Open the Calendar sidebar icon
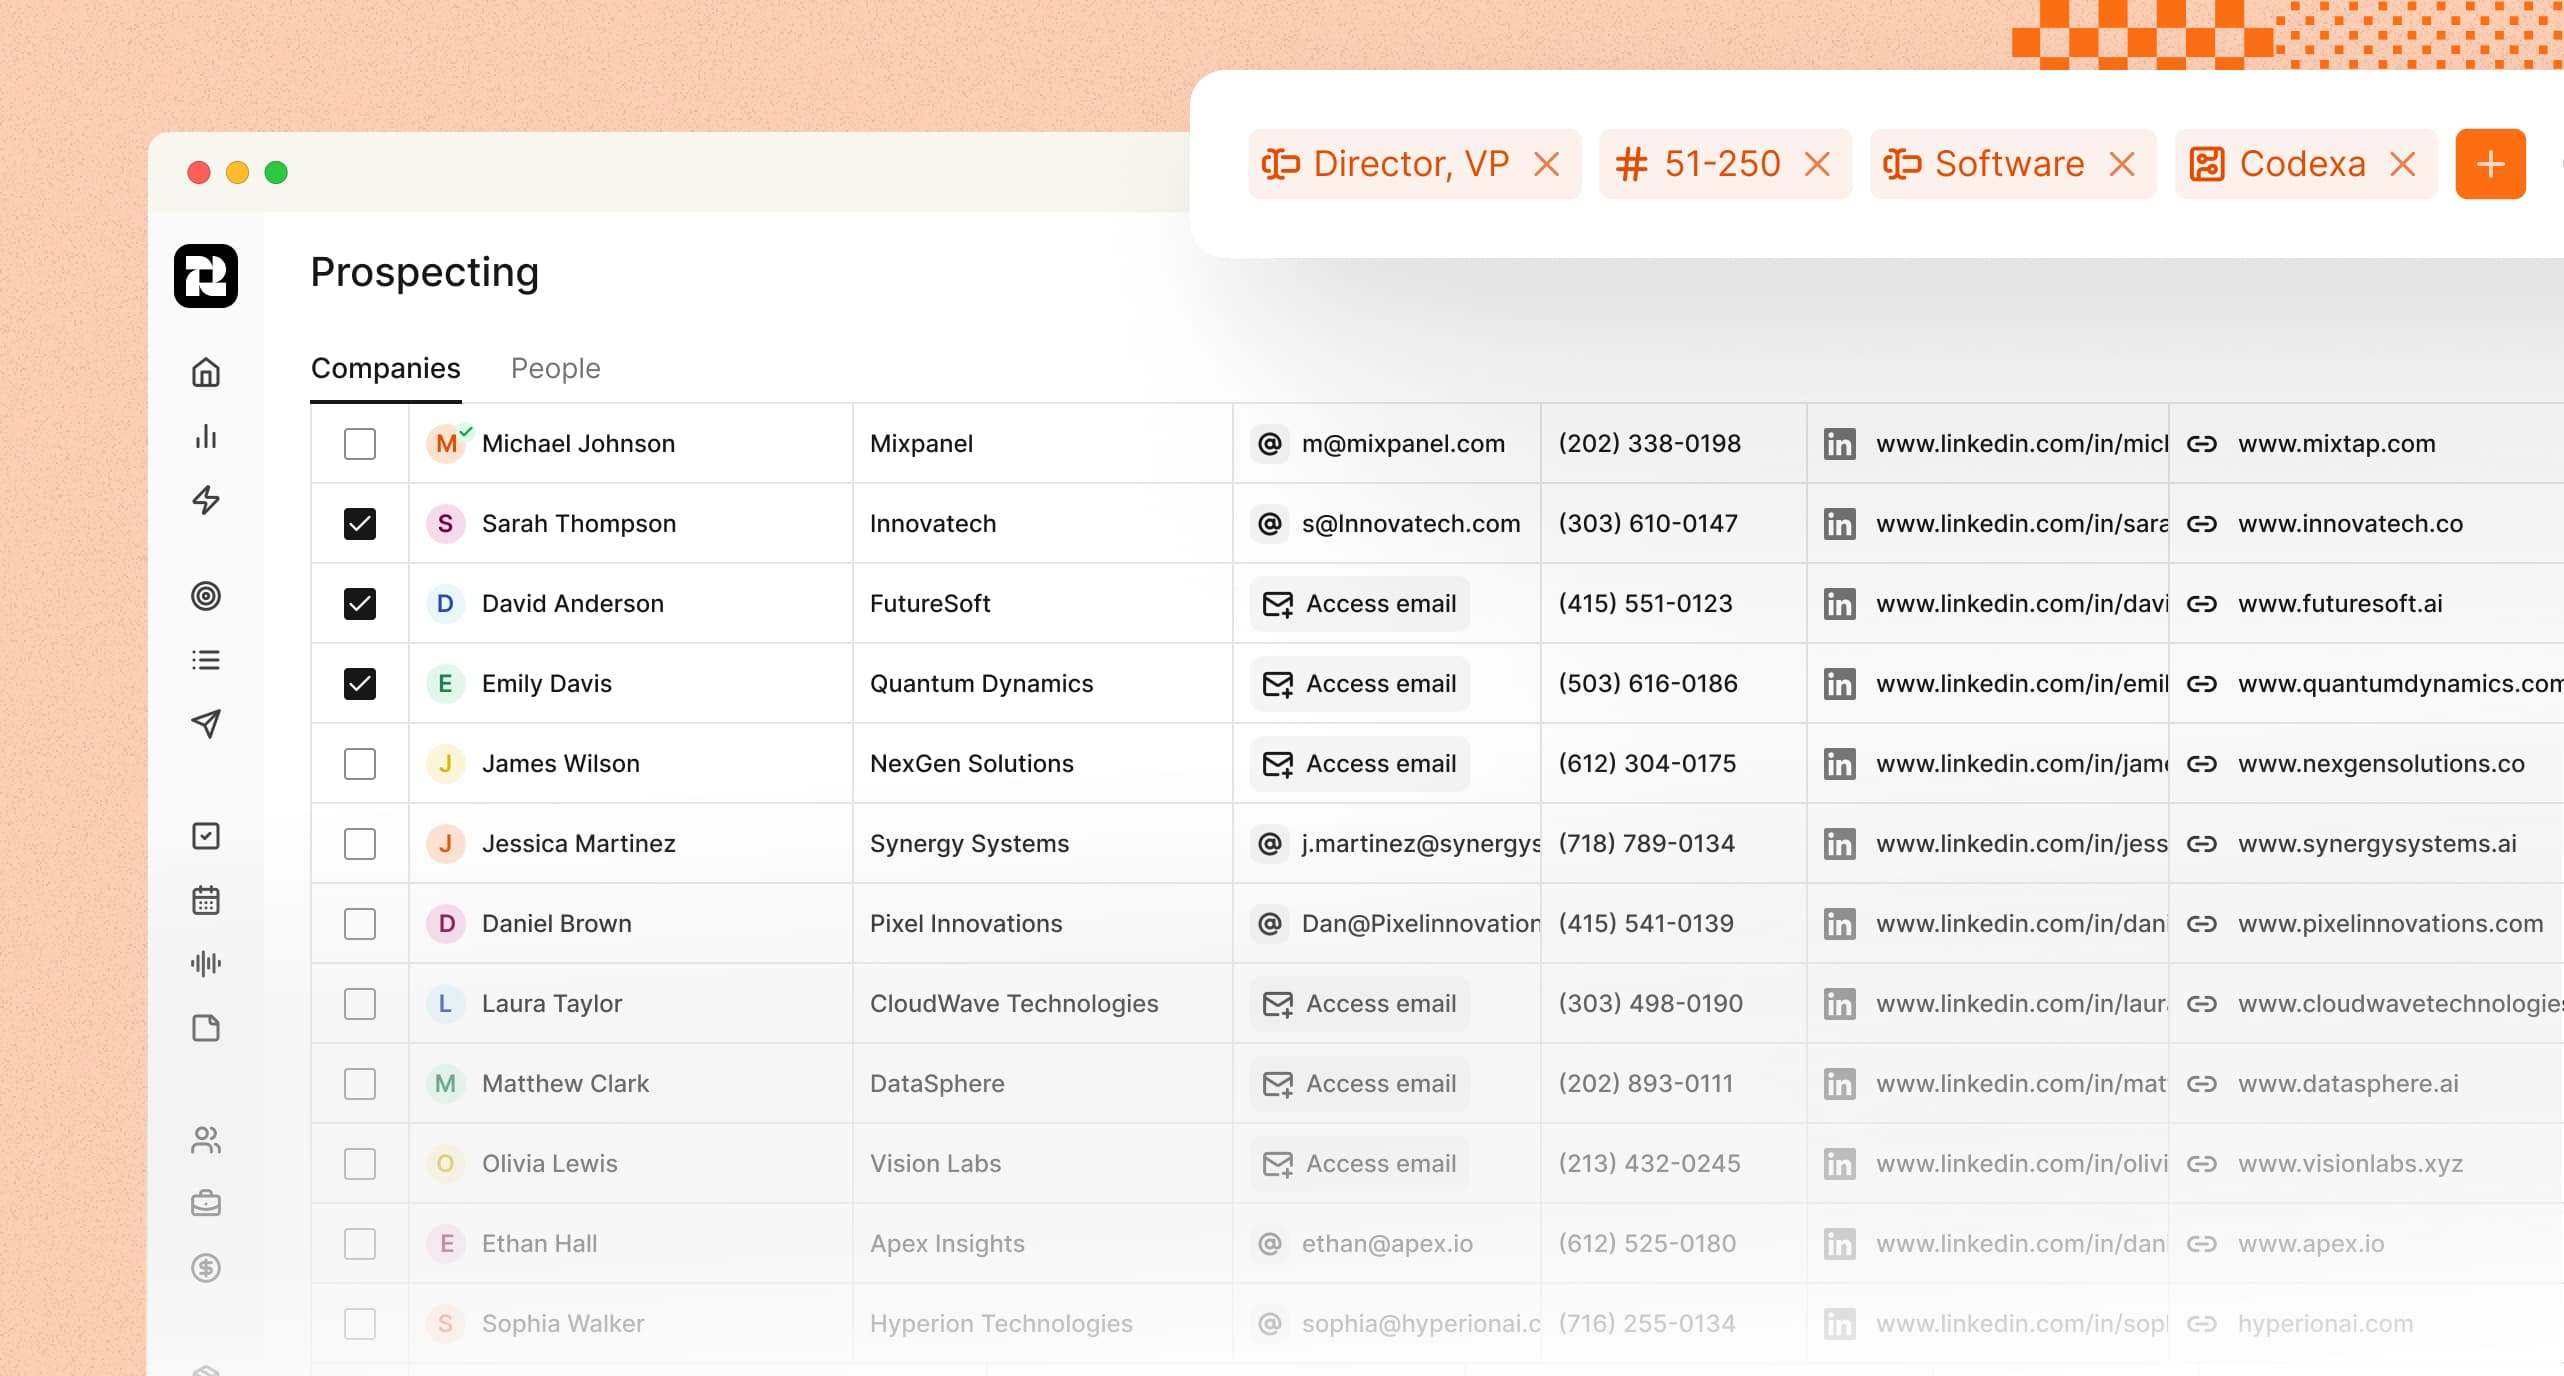Viewport: 2564px width, 1376px height. tap(205, 900)
